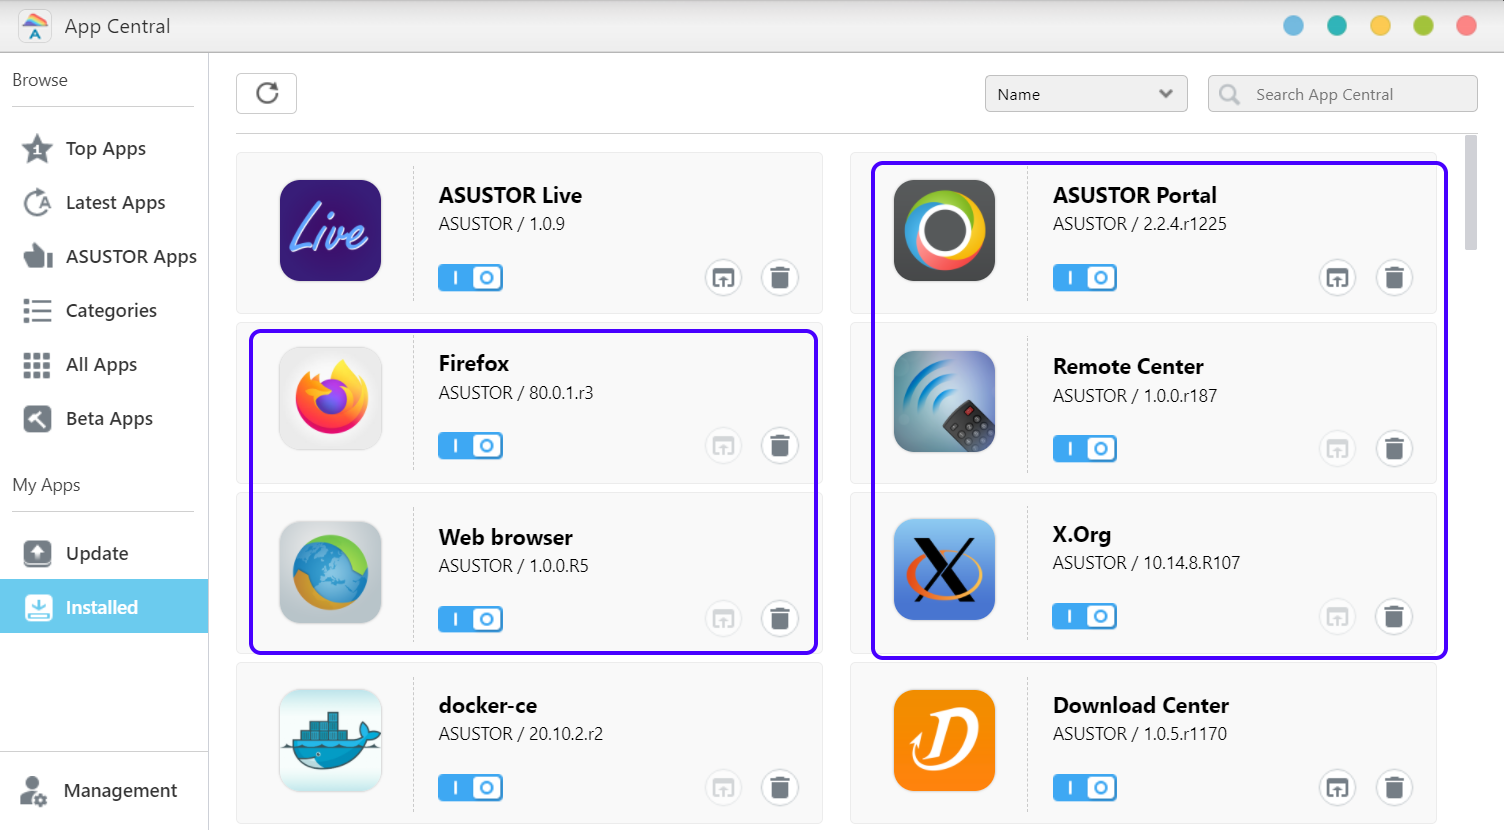Open Top Apps in the sidebar

tap(104, 149)
